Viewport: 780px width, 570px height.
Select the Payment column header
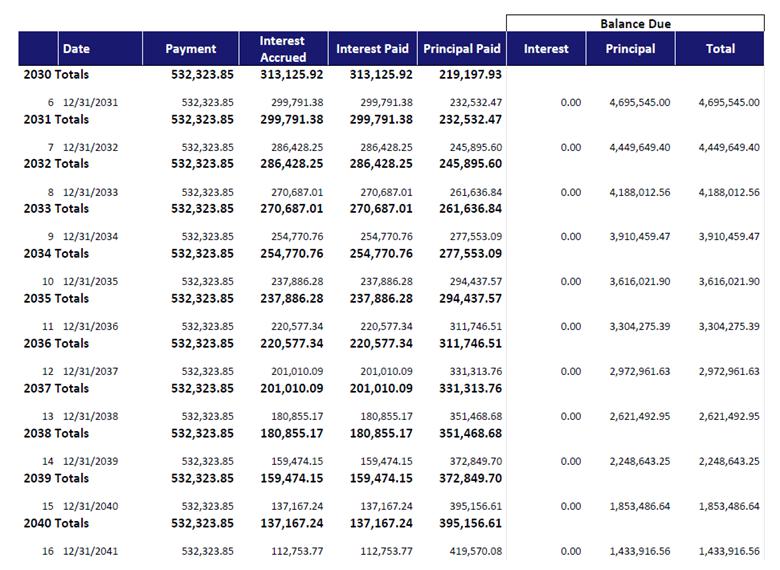pyautogui.click(x=190, y=49)
